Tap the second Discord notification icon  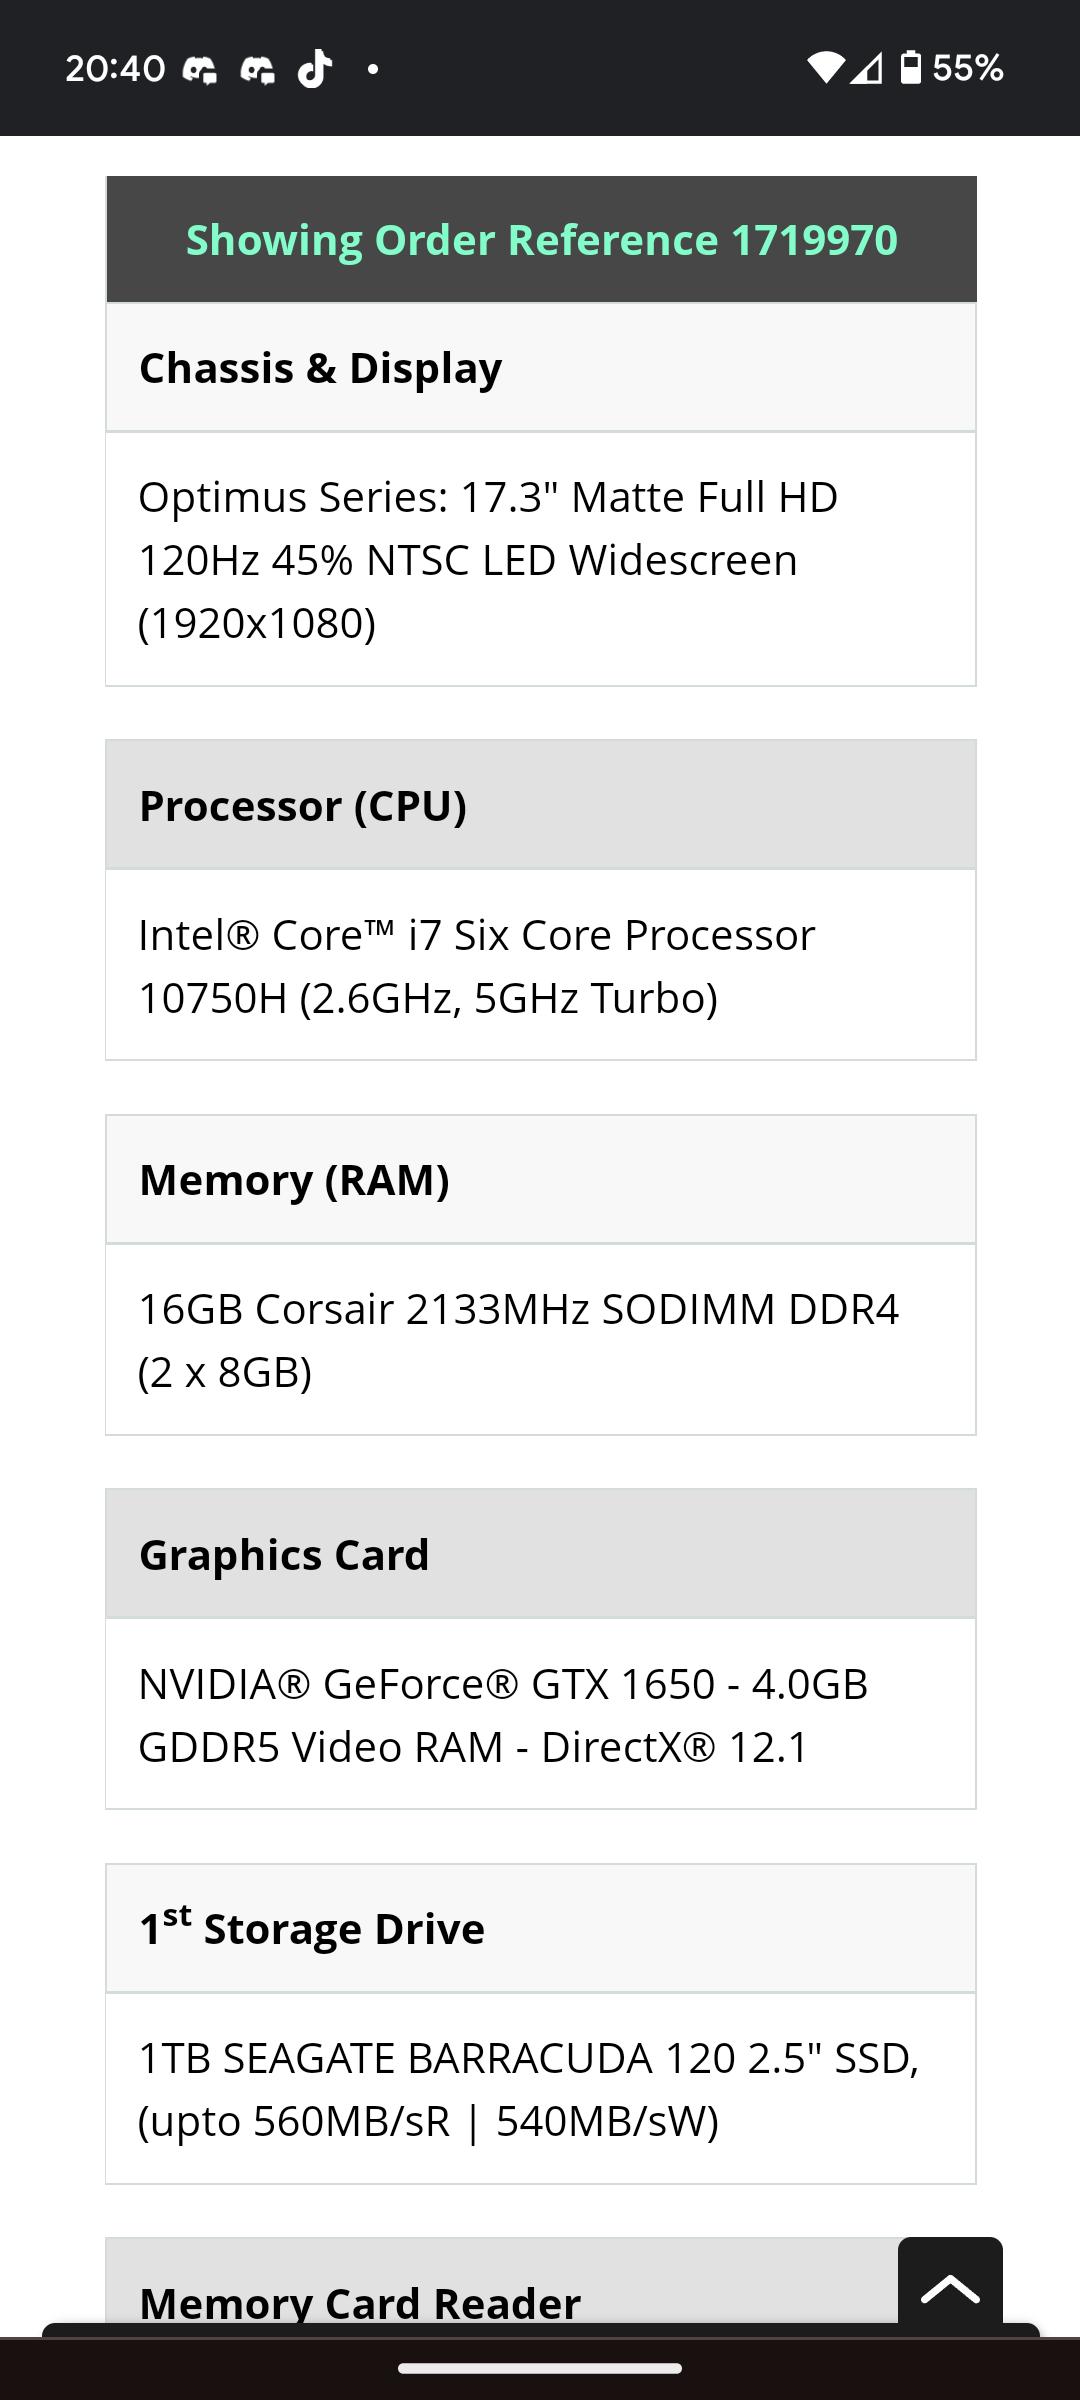point(258,69)
